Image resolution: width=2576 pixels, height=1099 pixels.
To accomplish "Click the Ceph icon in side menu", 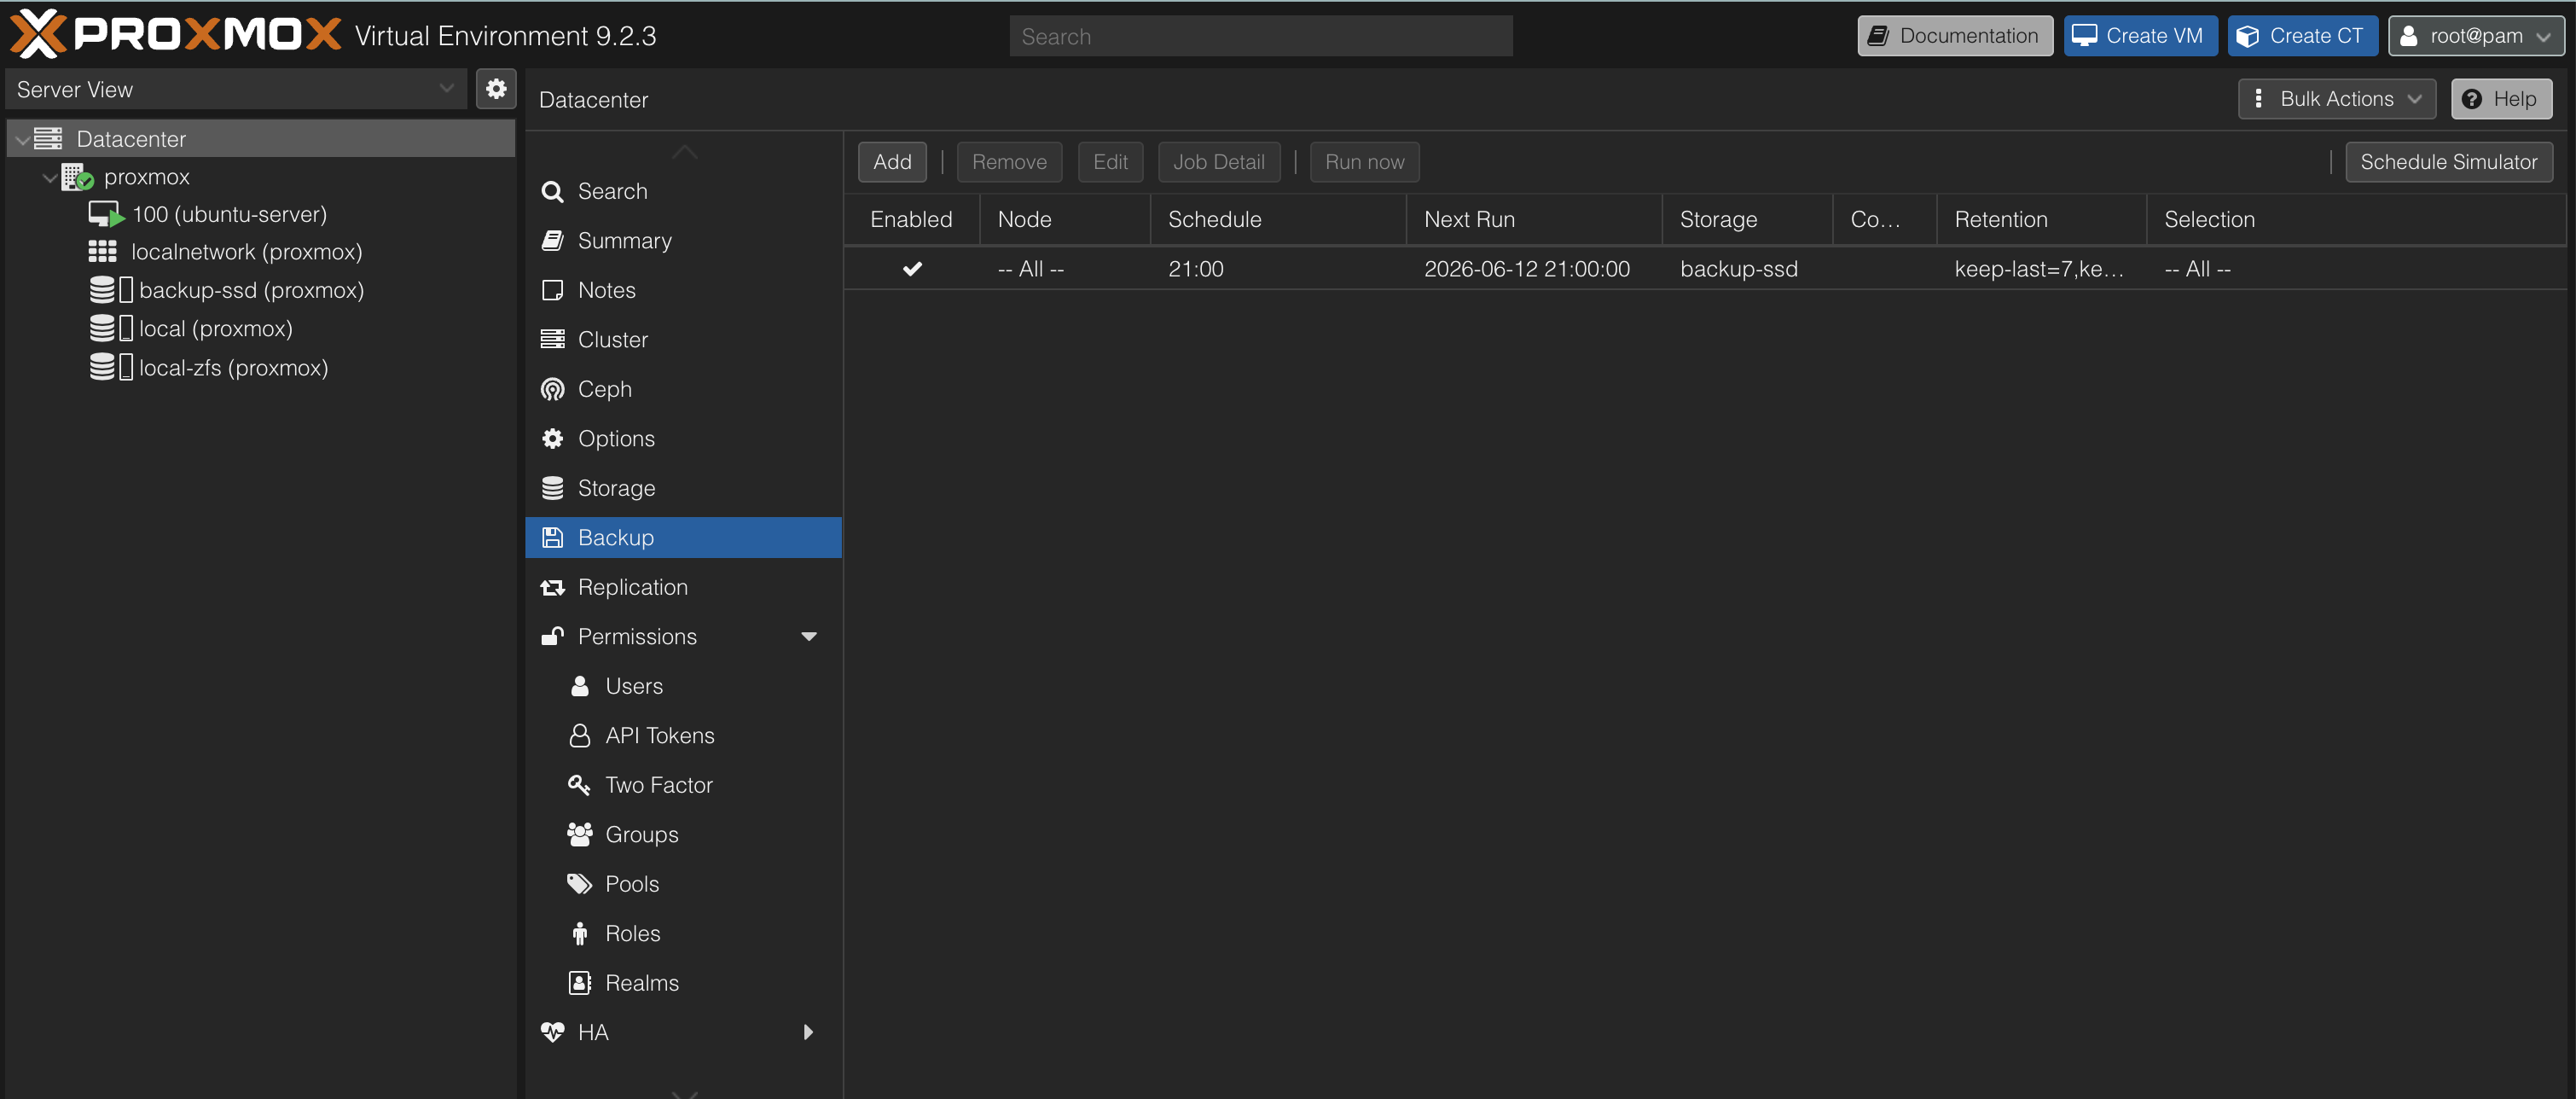I will coord(552,389).
